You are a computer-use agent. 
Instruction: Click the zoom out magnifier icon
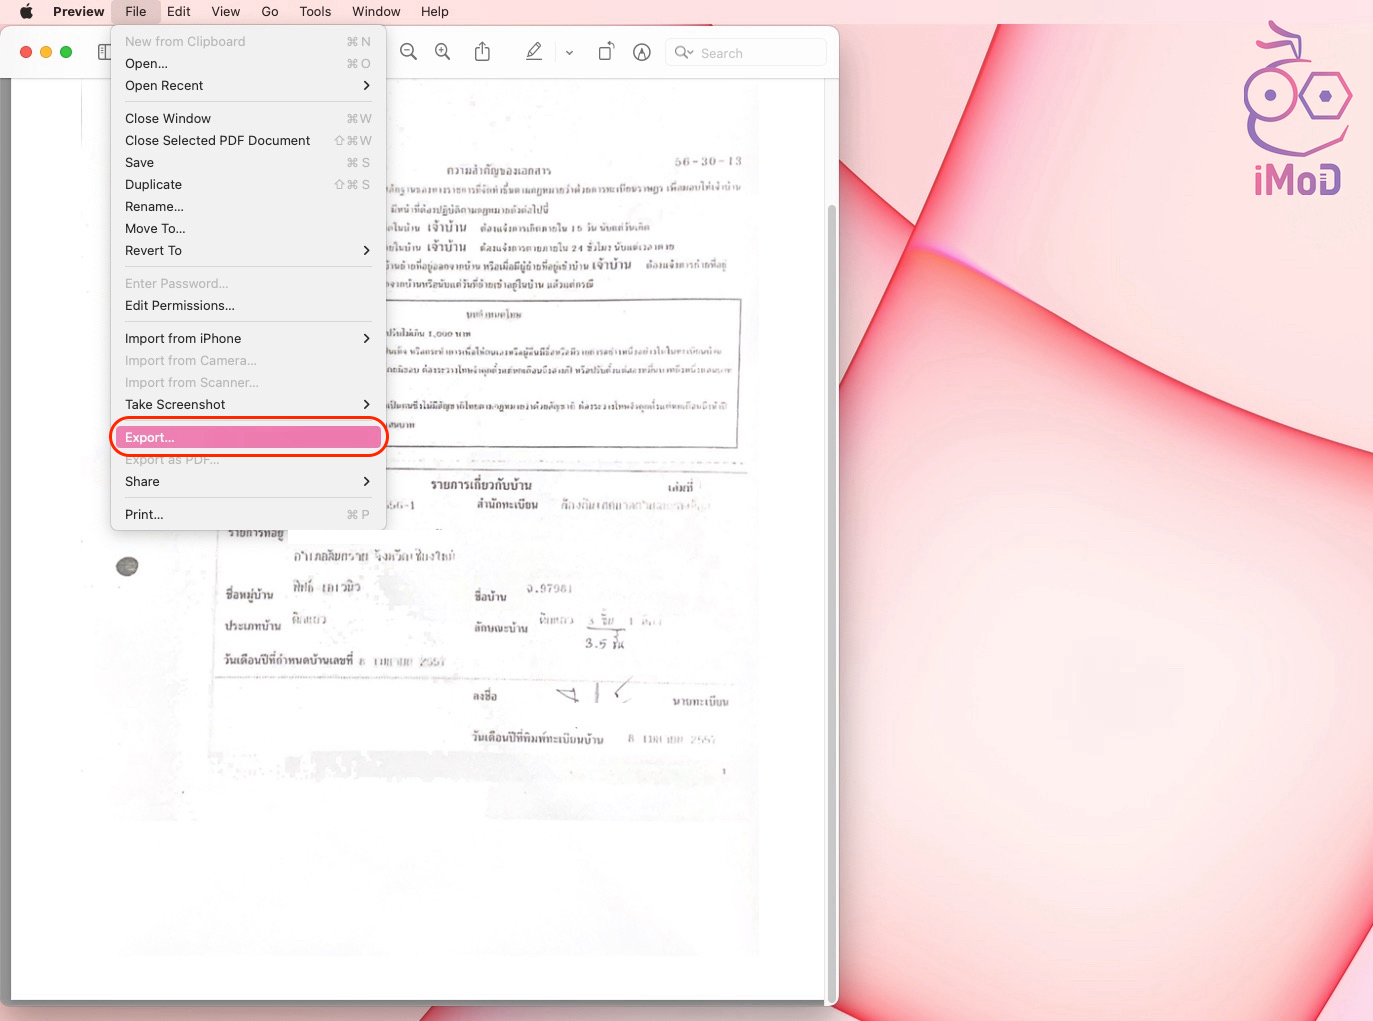[x=408, y=52]
